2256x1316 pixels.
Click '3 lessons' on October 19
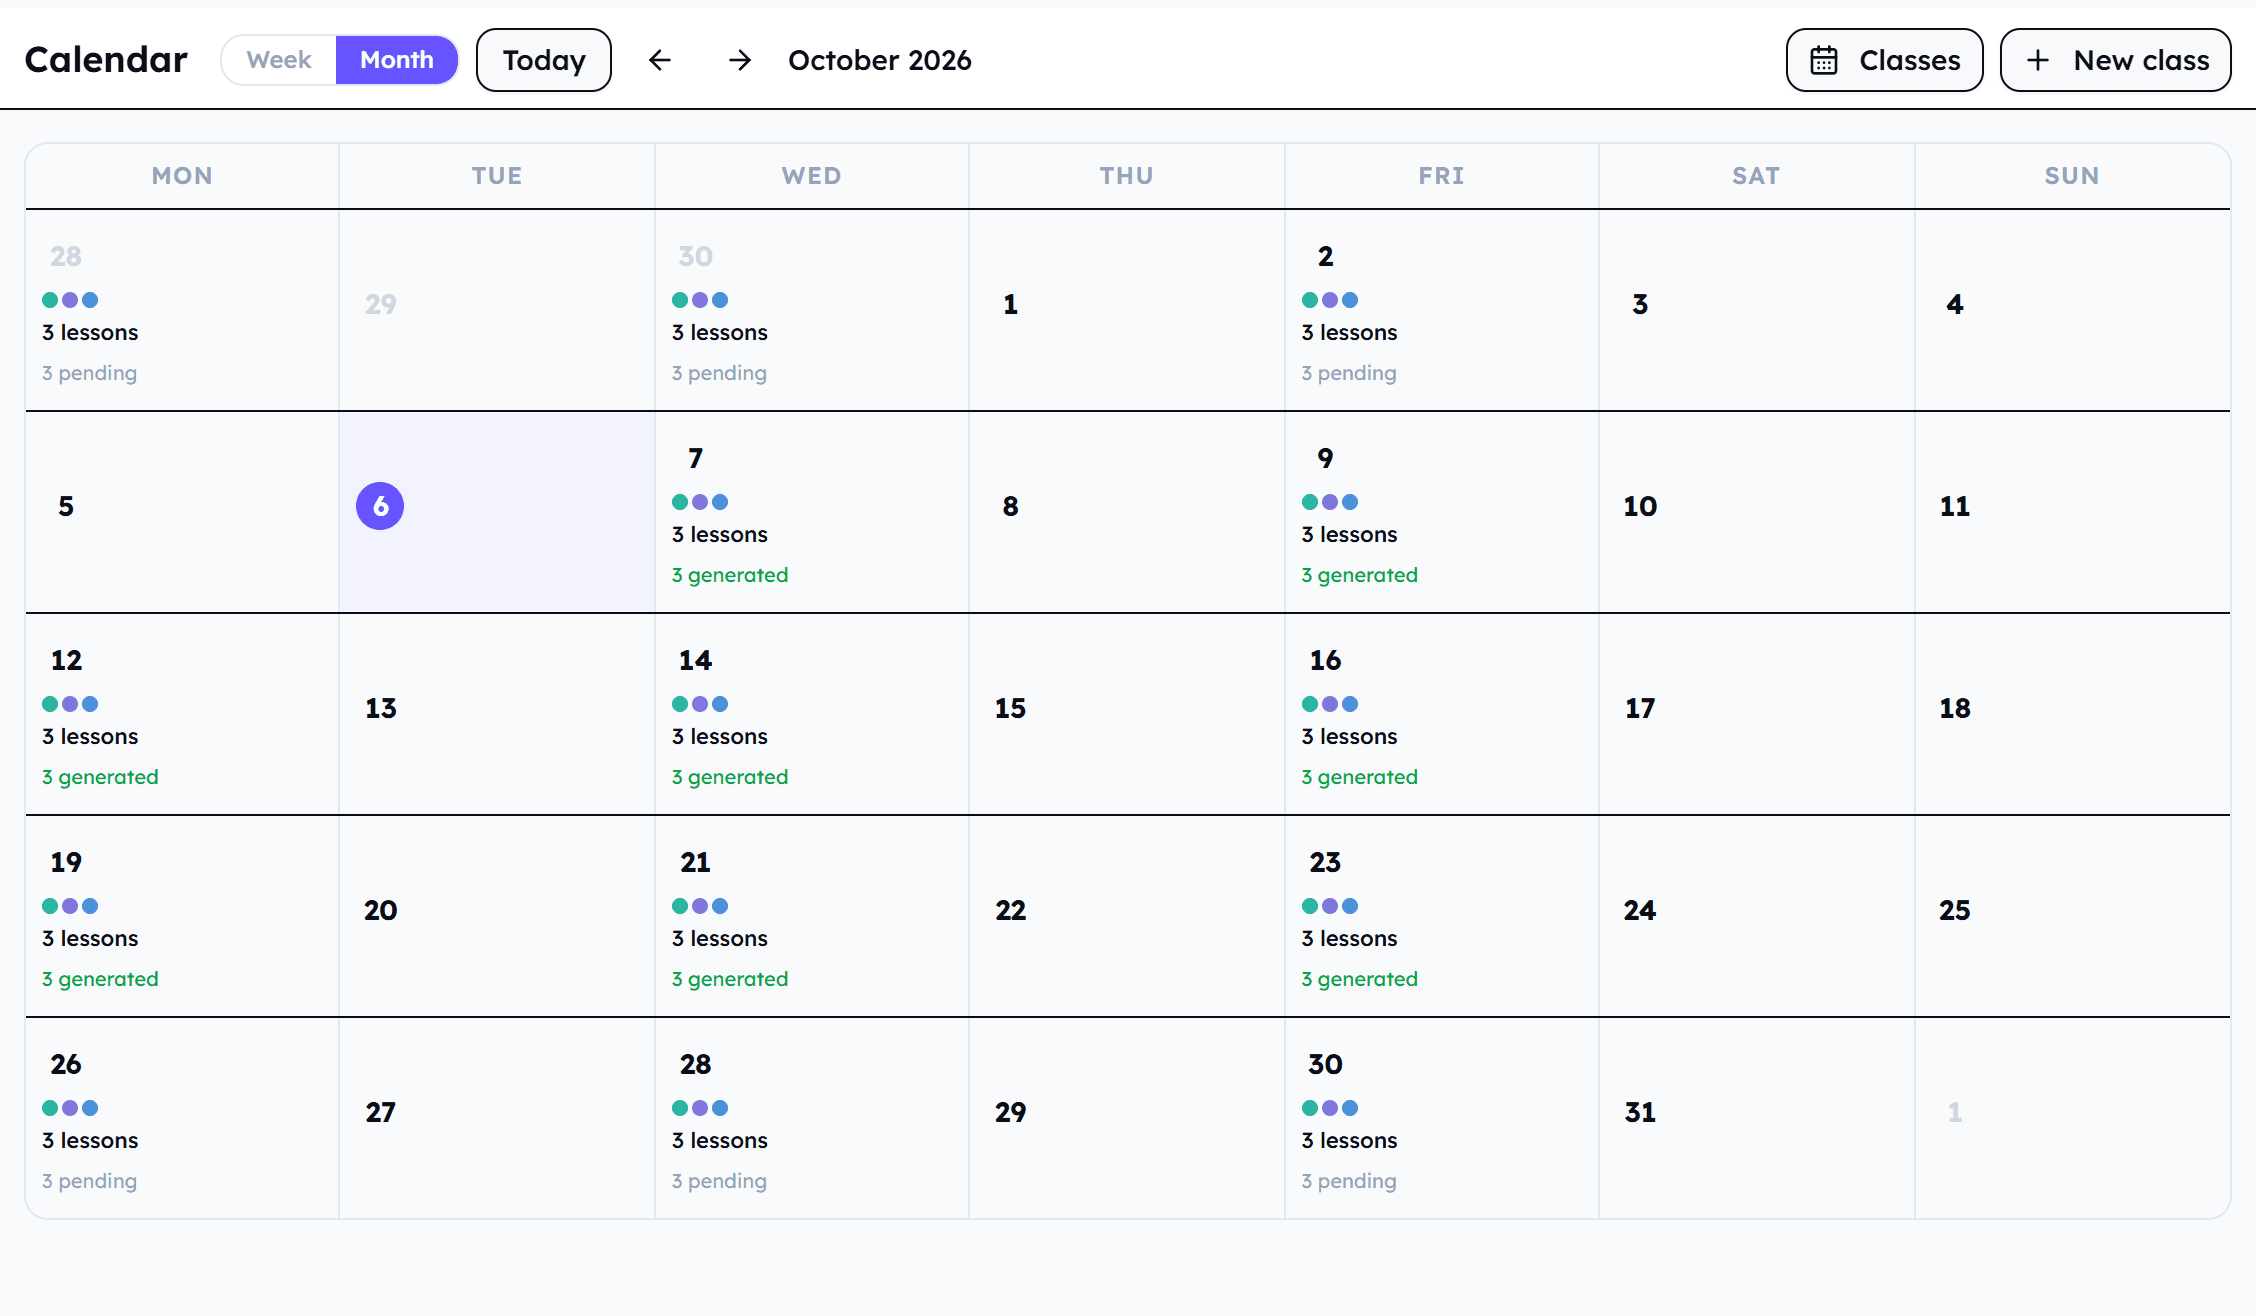(x=90, y=938)
